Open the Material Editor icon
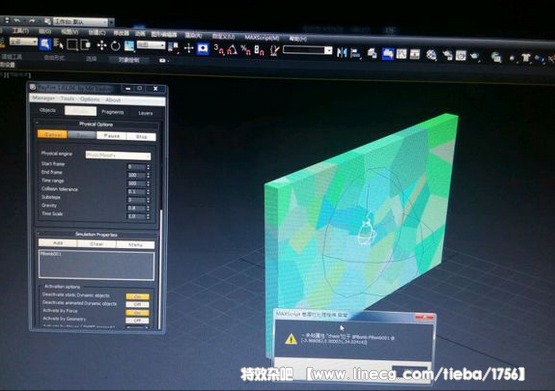Image resolution: width=555 pixels, height=391 pixels. [431, 55]
